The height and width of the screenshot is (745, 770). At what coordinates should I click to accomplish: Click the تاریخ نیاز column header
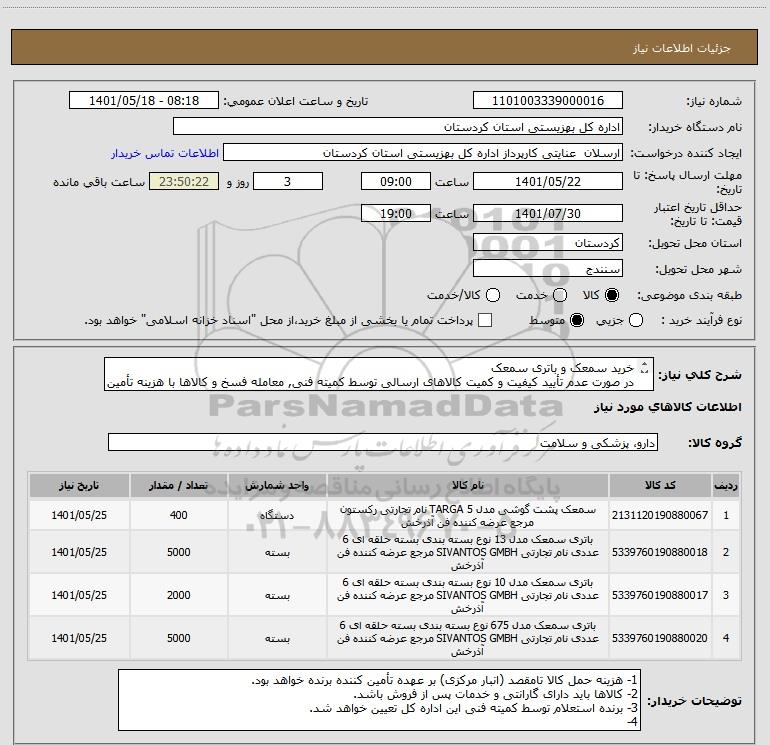tap(79, 485)
